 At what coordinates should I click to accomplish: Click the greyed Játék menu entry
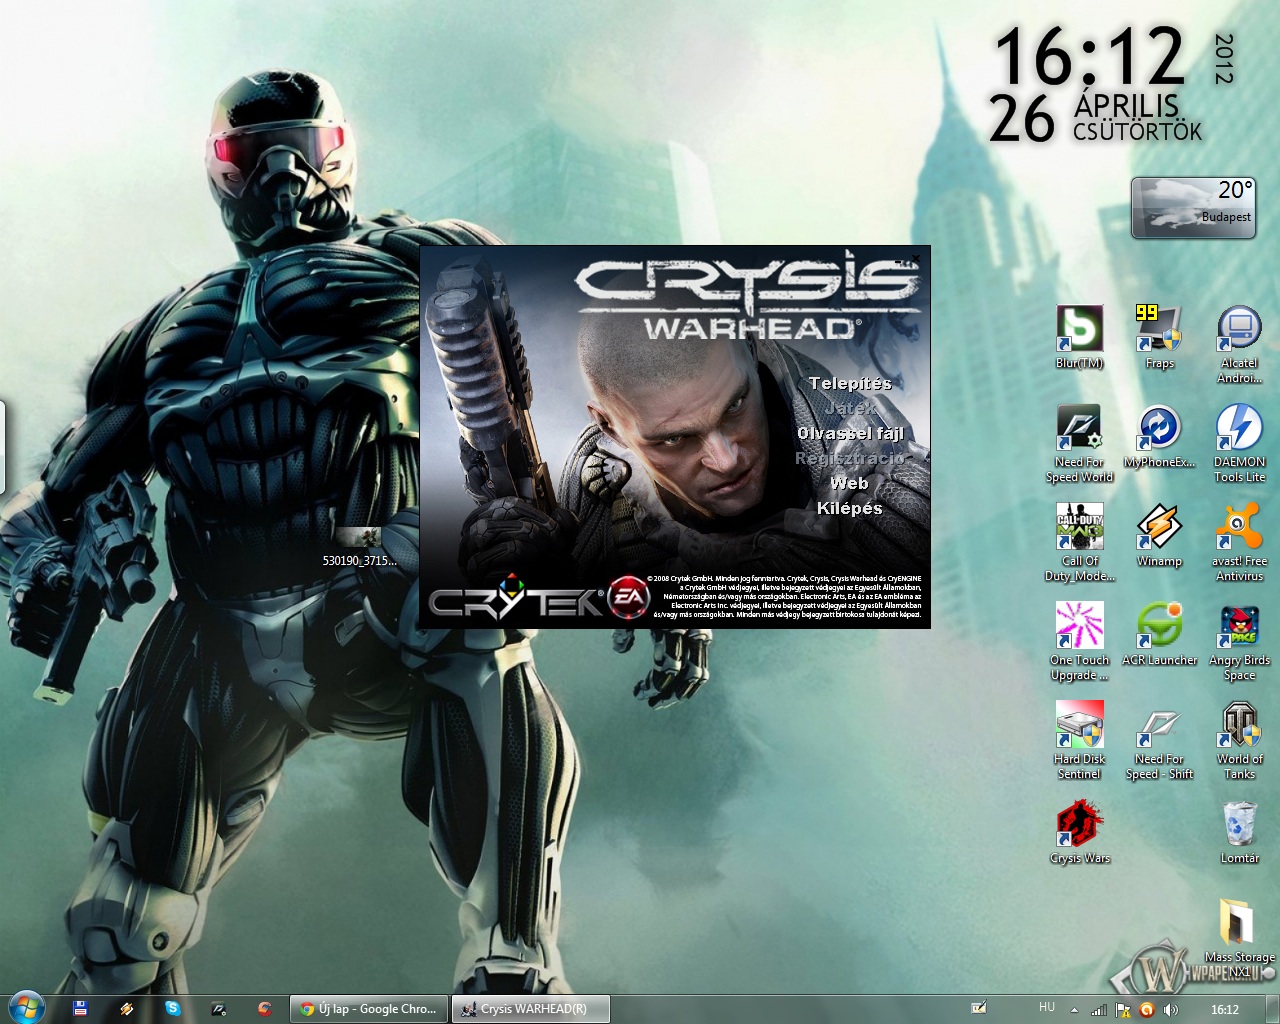[849, 408]
